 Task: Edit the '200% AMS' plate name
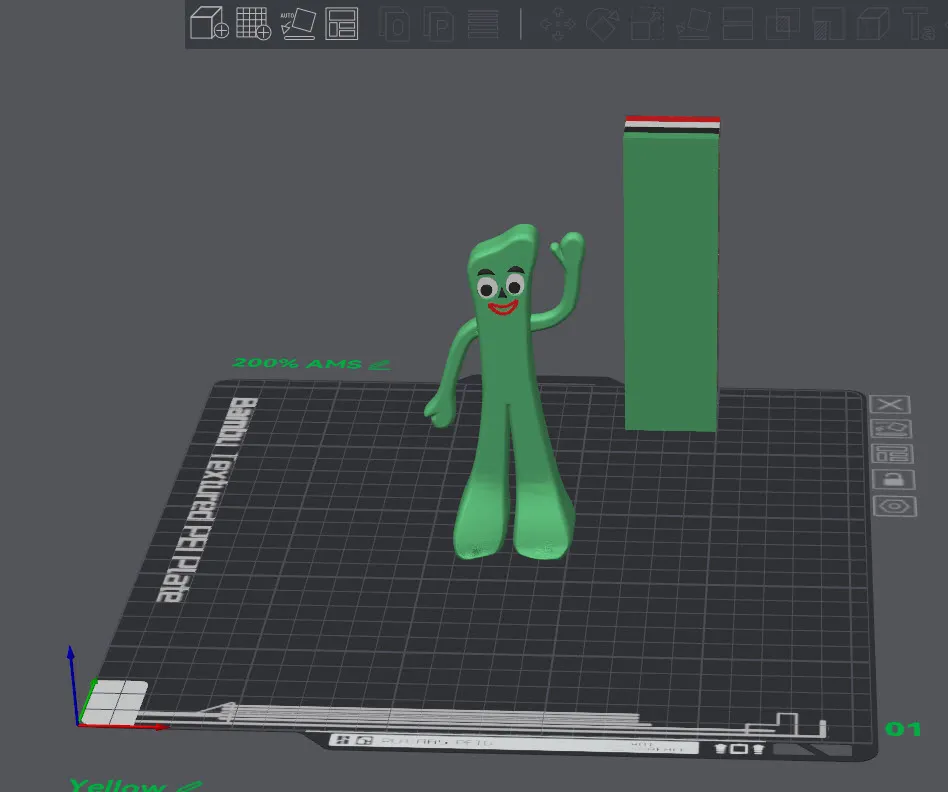pyautogui.click(x=380, y=365)
